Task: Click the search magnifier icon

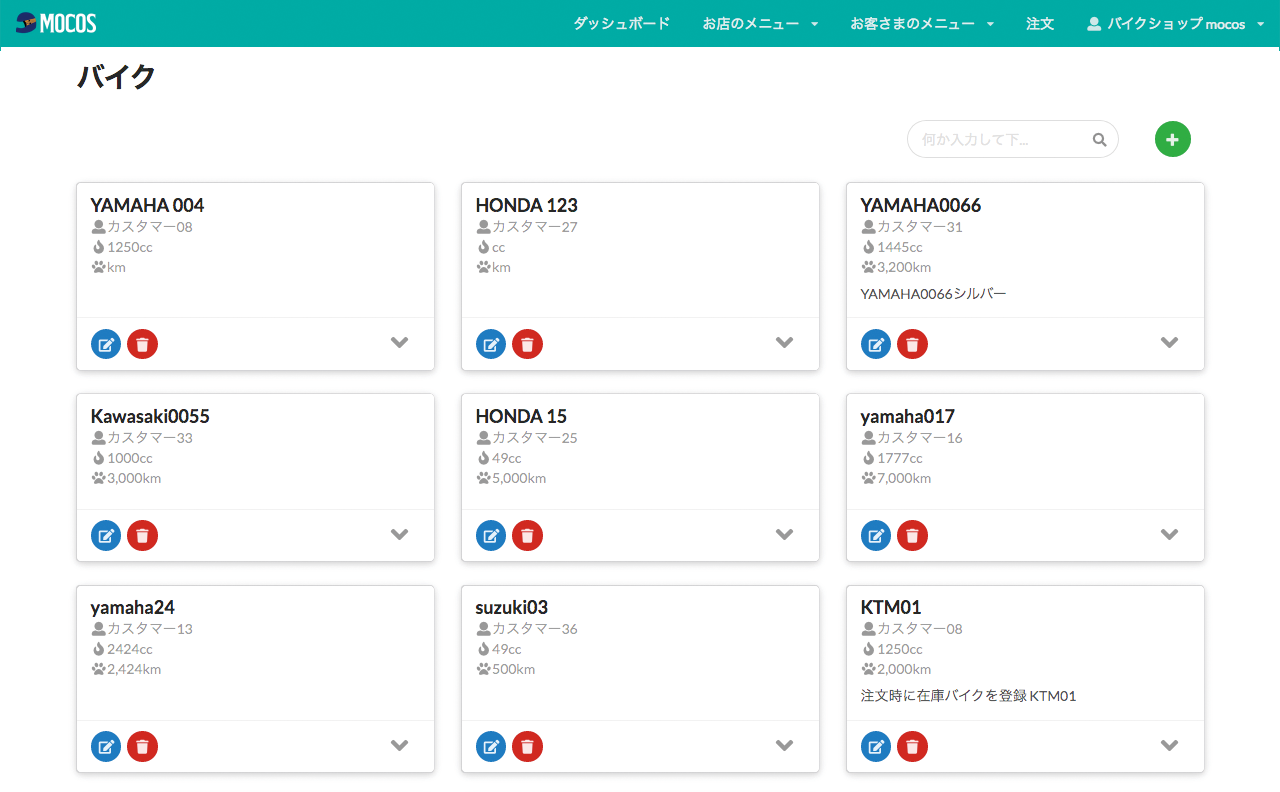Action: click(x=1100, y=140)
